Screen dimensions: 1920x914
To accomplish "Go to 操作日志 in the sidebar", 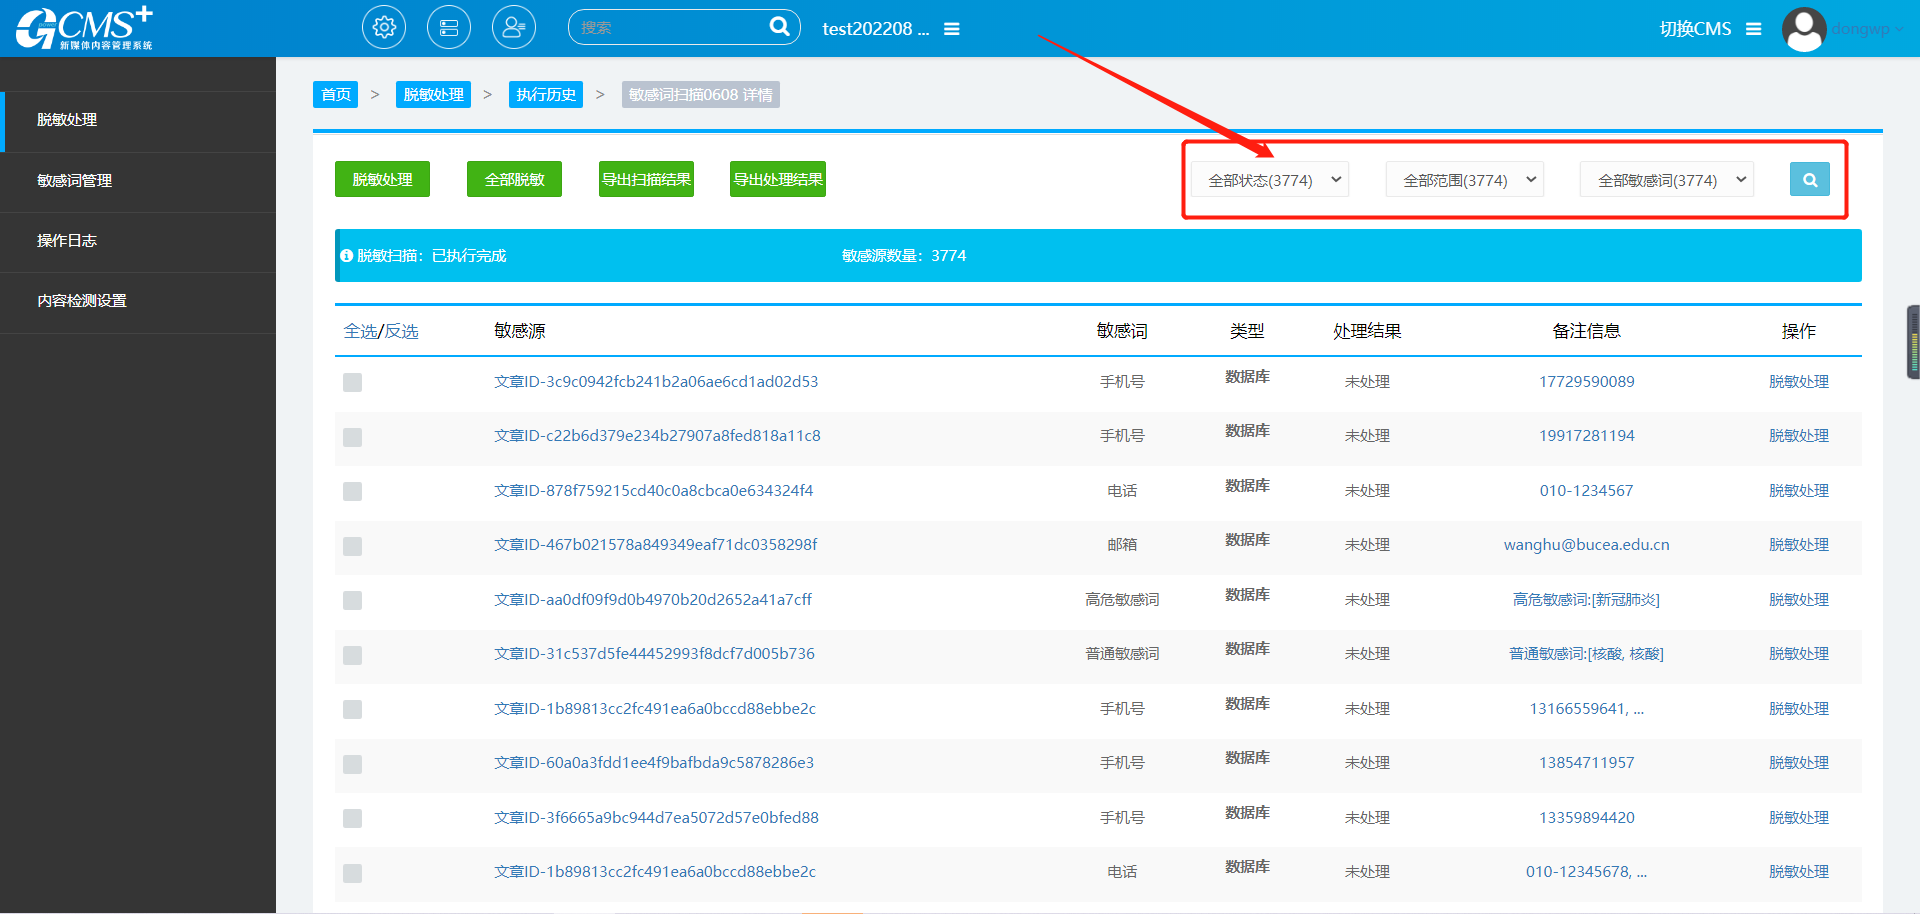I will 67,241.
